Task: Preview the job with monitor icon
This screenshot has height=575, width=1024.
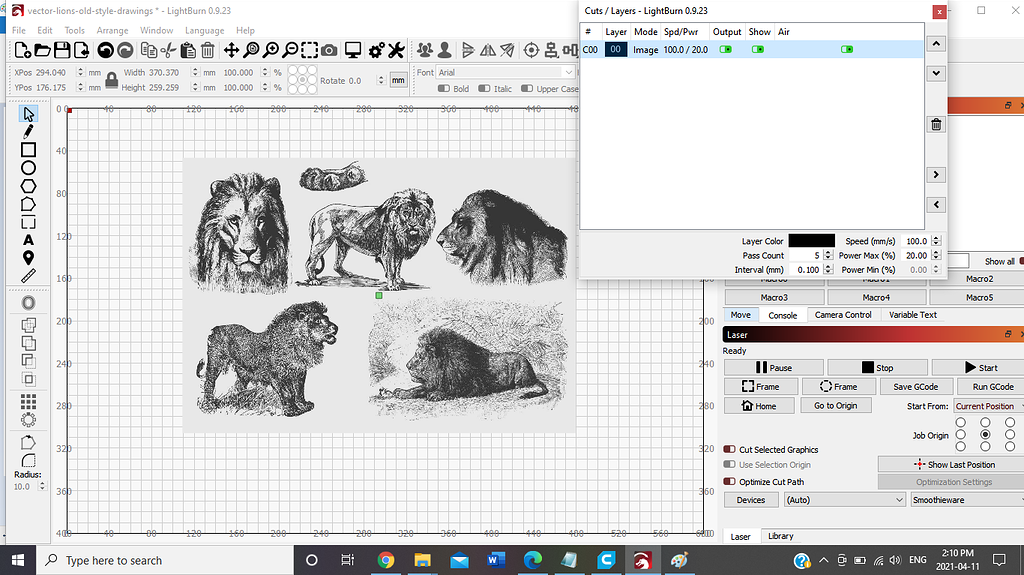Action: coord(353,50)
